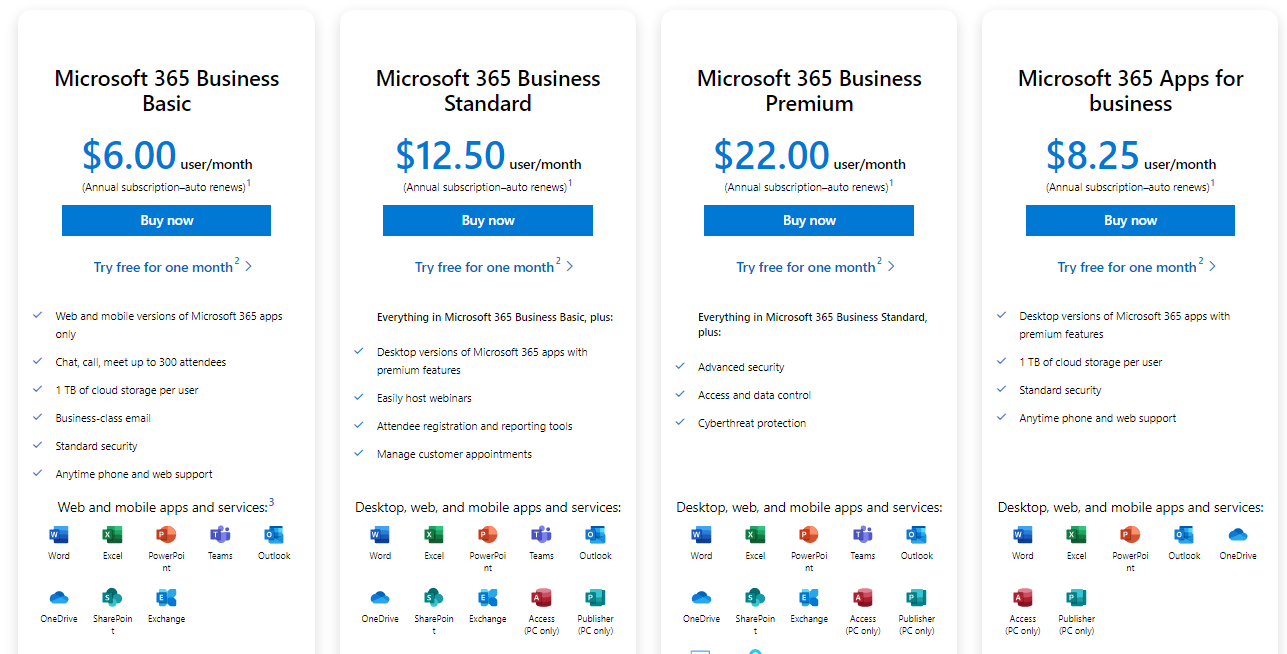
Task: Click SharePoint icon in Business Basic column
Action: point(112,598)
